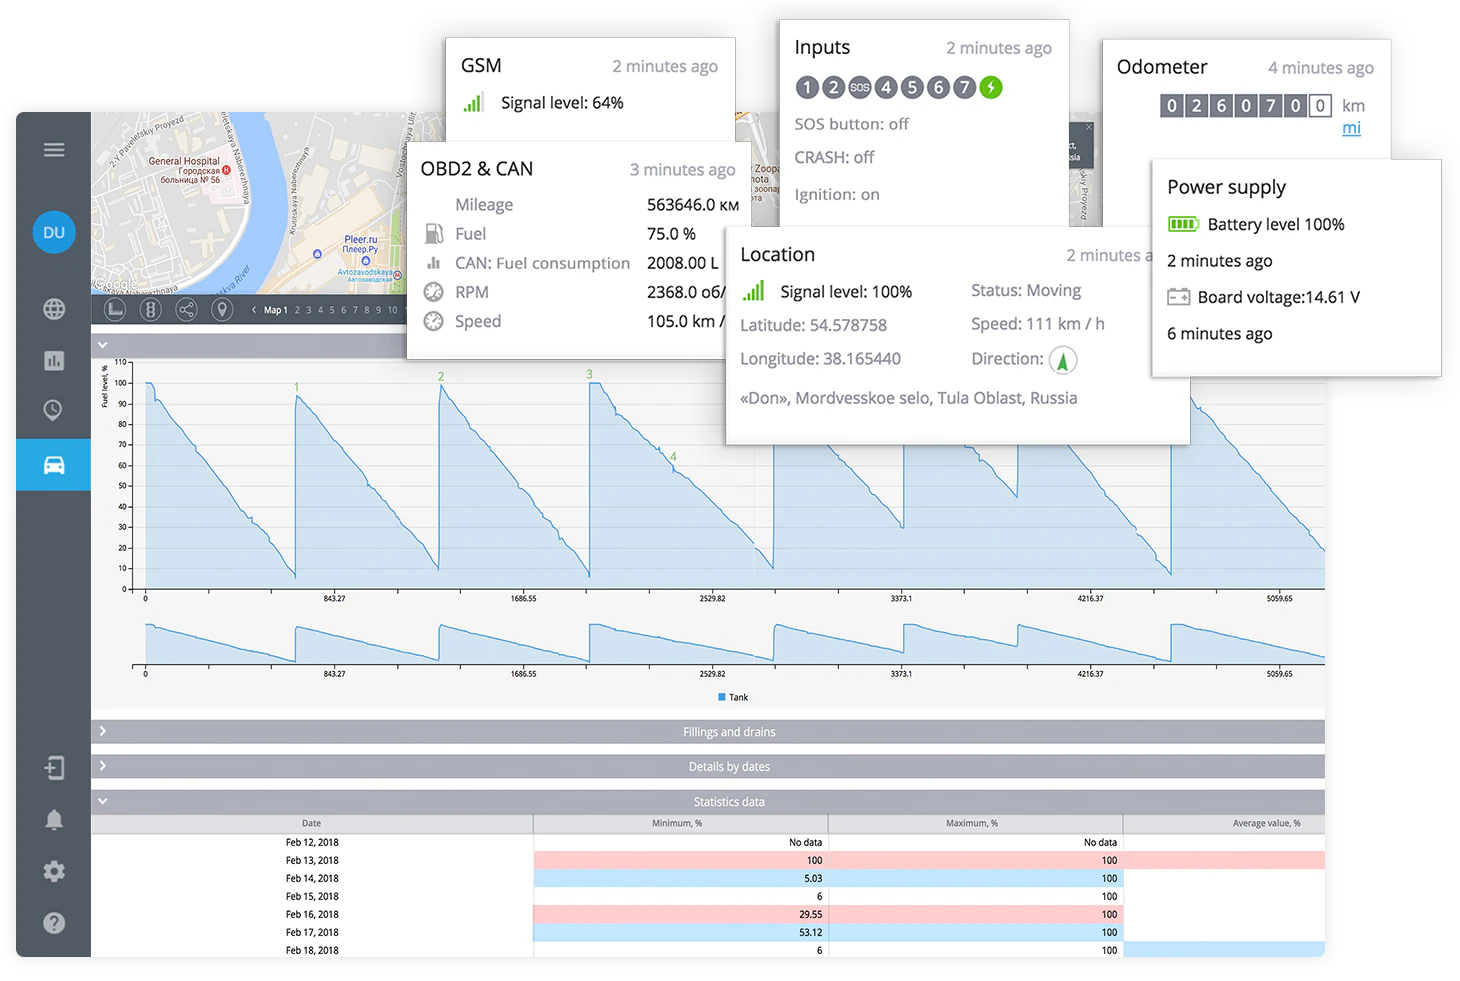
Task: Toggle the green lightning input indicator
Action: tap(991, 88)
